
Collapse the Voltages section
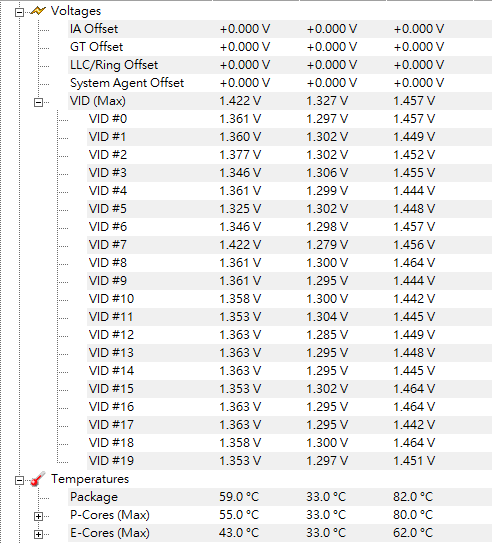(x=19, y=12)
